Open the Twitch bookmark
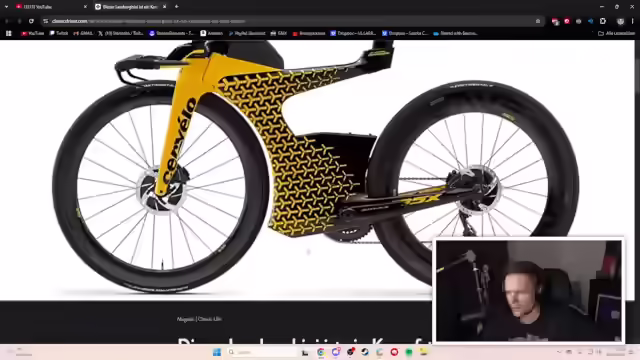The image size is (640, 360). (x=59, y=33)
